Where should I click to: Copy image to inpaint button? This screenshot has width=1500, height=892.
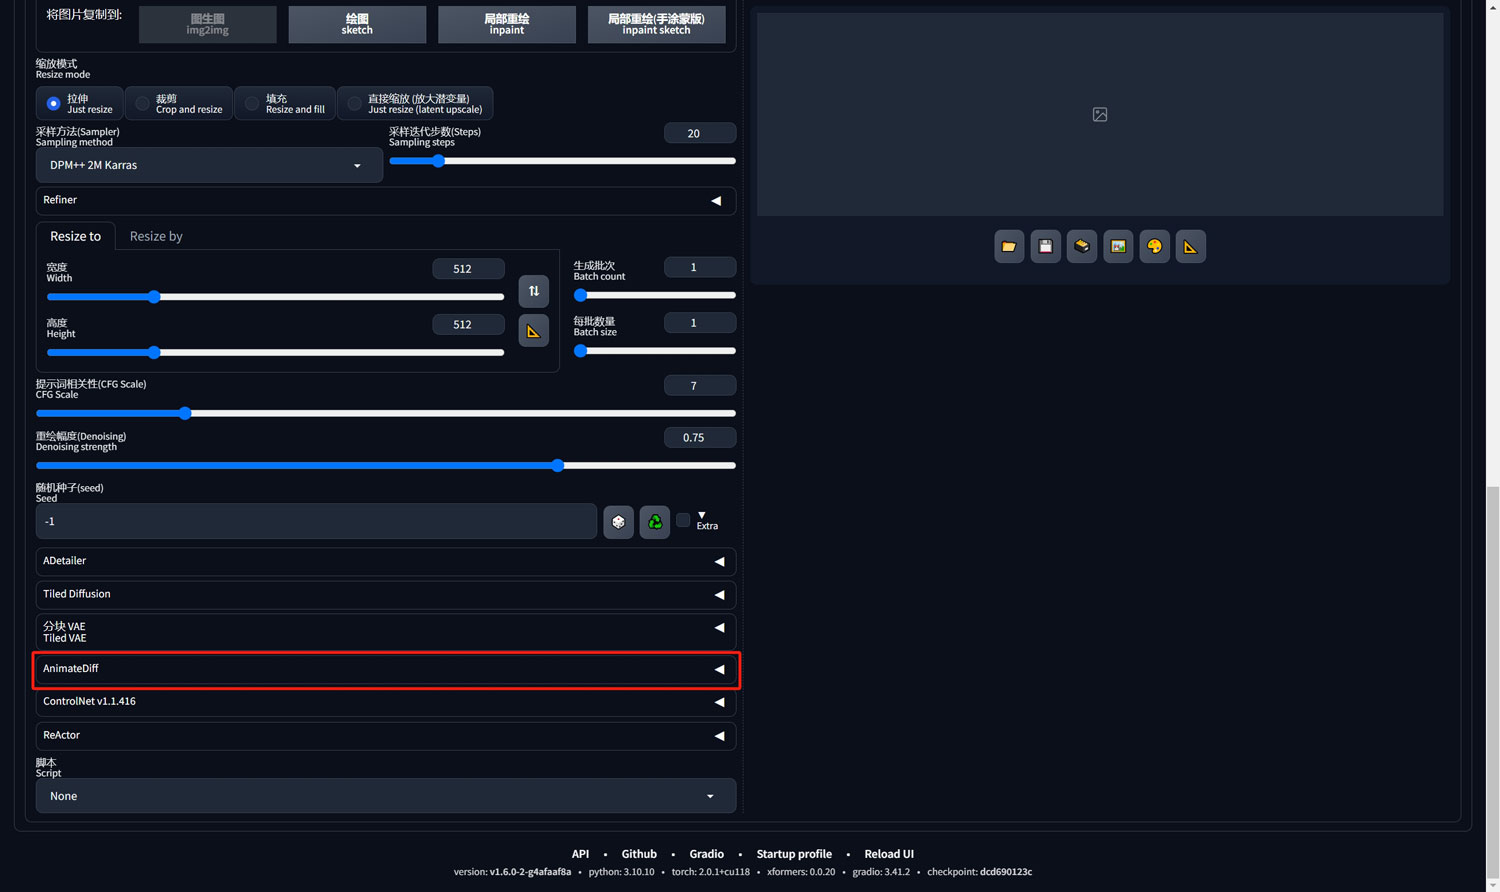tap(506, 24)
